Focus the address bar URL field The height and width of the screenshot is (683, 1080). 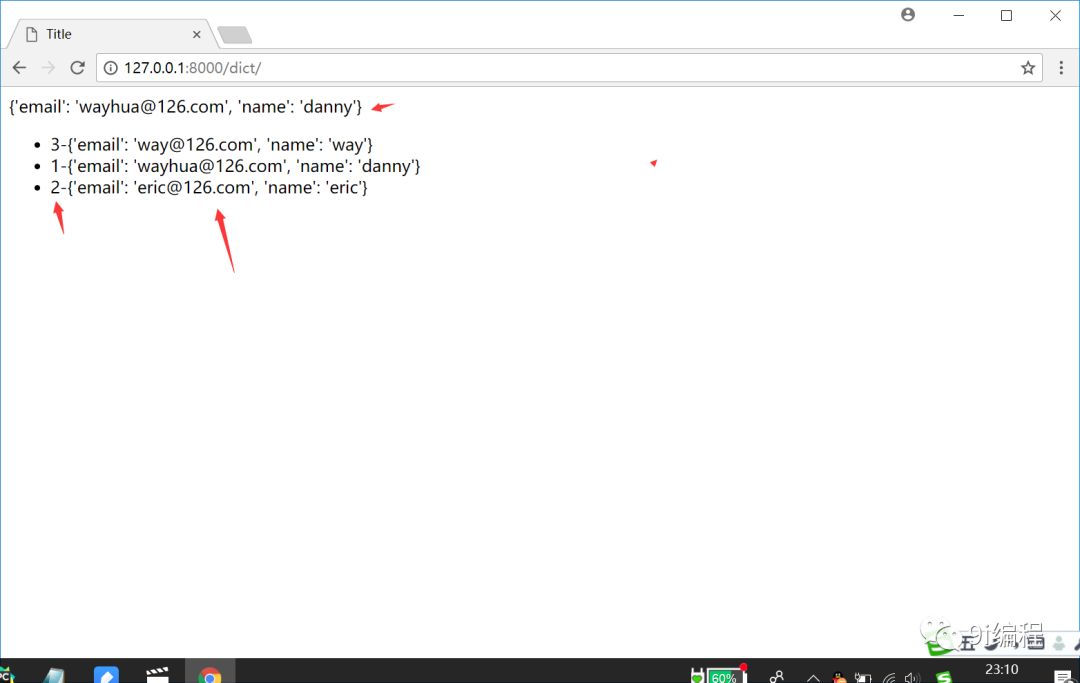click(x=568, y=67)
